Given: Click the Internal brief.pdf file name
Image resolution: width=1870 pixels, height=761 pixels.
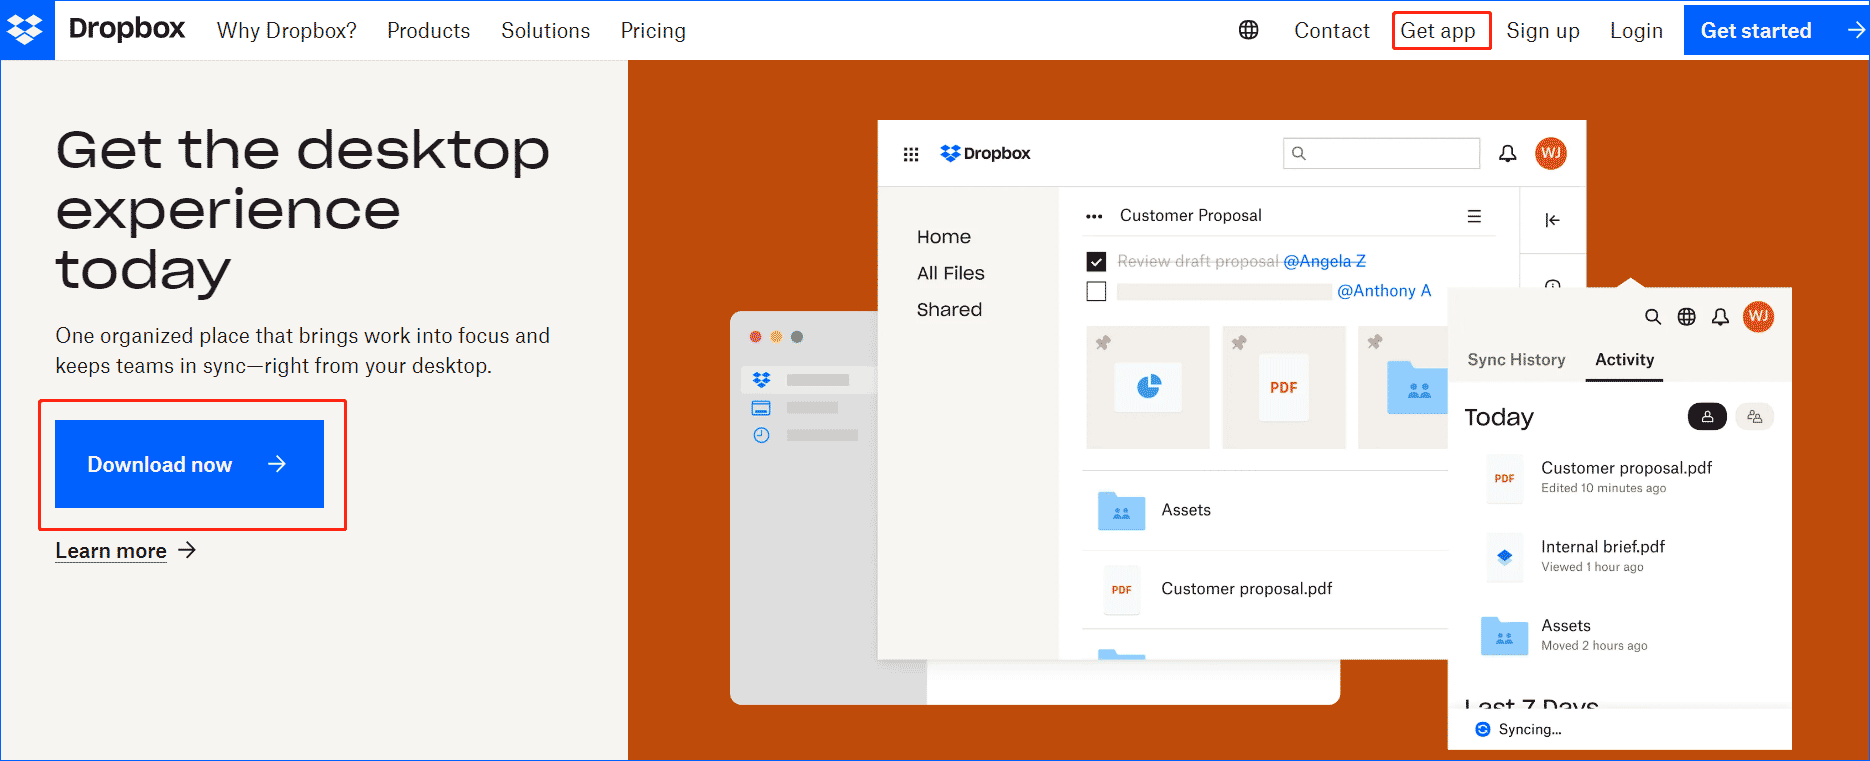Looking at the screenshot, I should [1602, 547].
